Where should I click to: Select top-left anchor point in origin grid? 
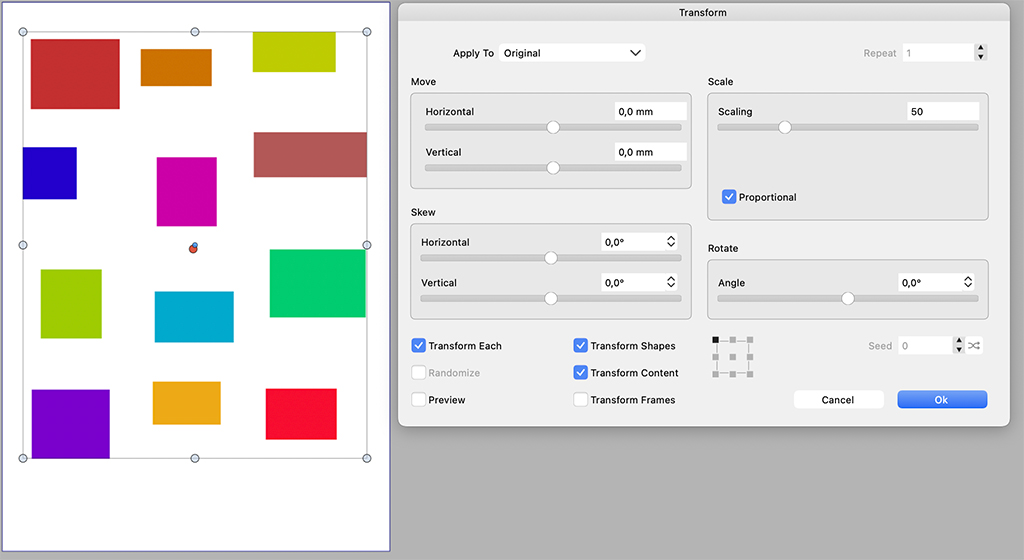pyautogui.click(x=716, y=340)
